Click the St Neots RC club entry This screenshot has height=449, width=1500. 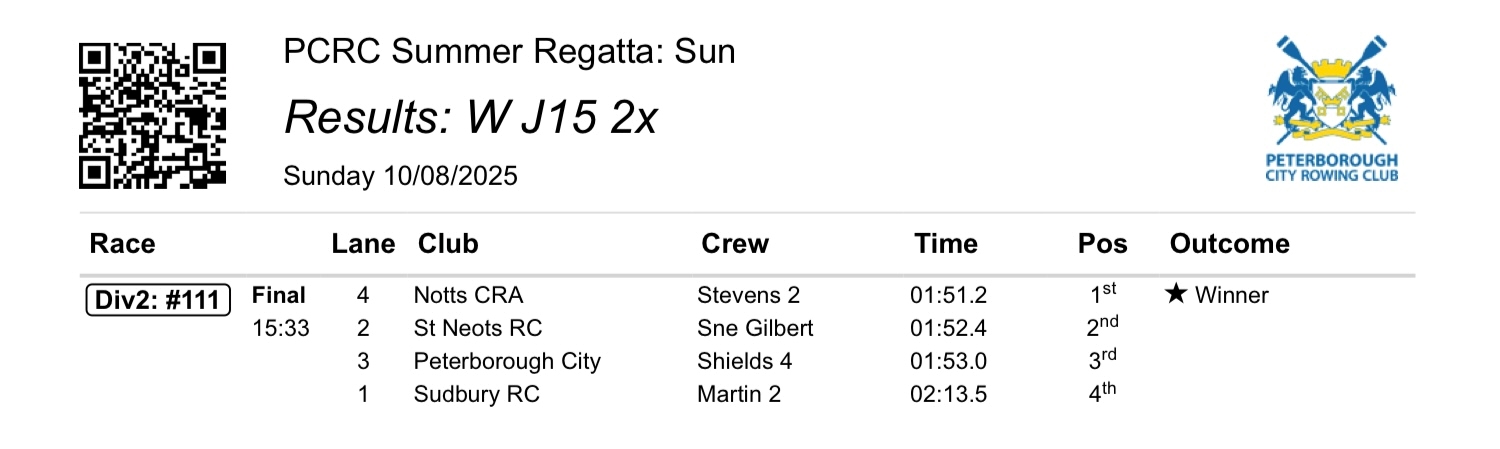tap(477, 328)
